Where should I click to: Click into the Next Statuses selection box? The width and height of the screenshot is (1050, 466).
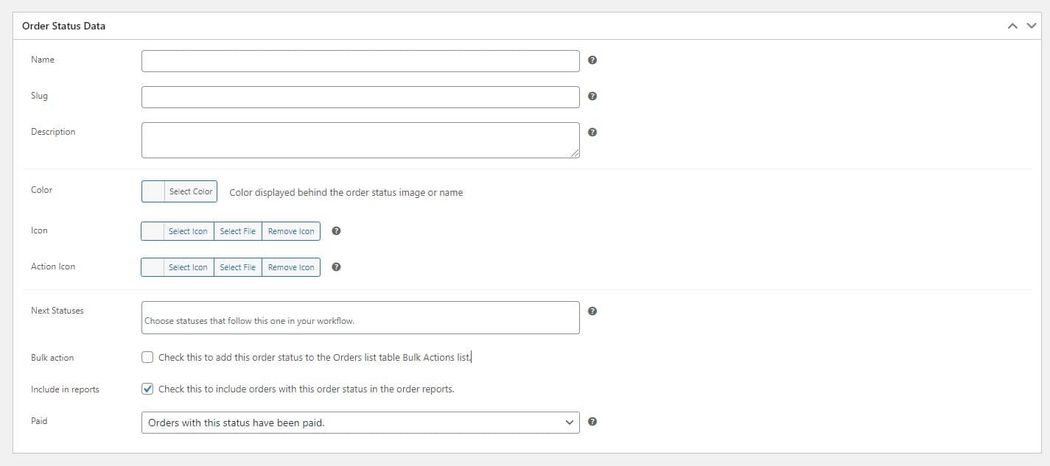tap(360, 318)
